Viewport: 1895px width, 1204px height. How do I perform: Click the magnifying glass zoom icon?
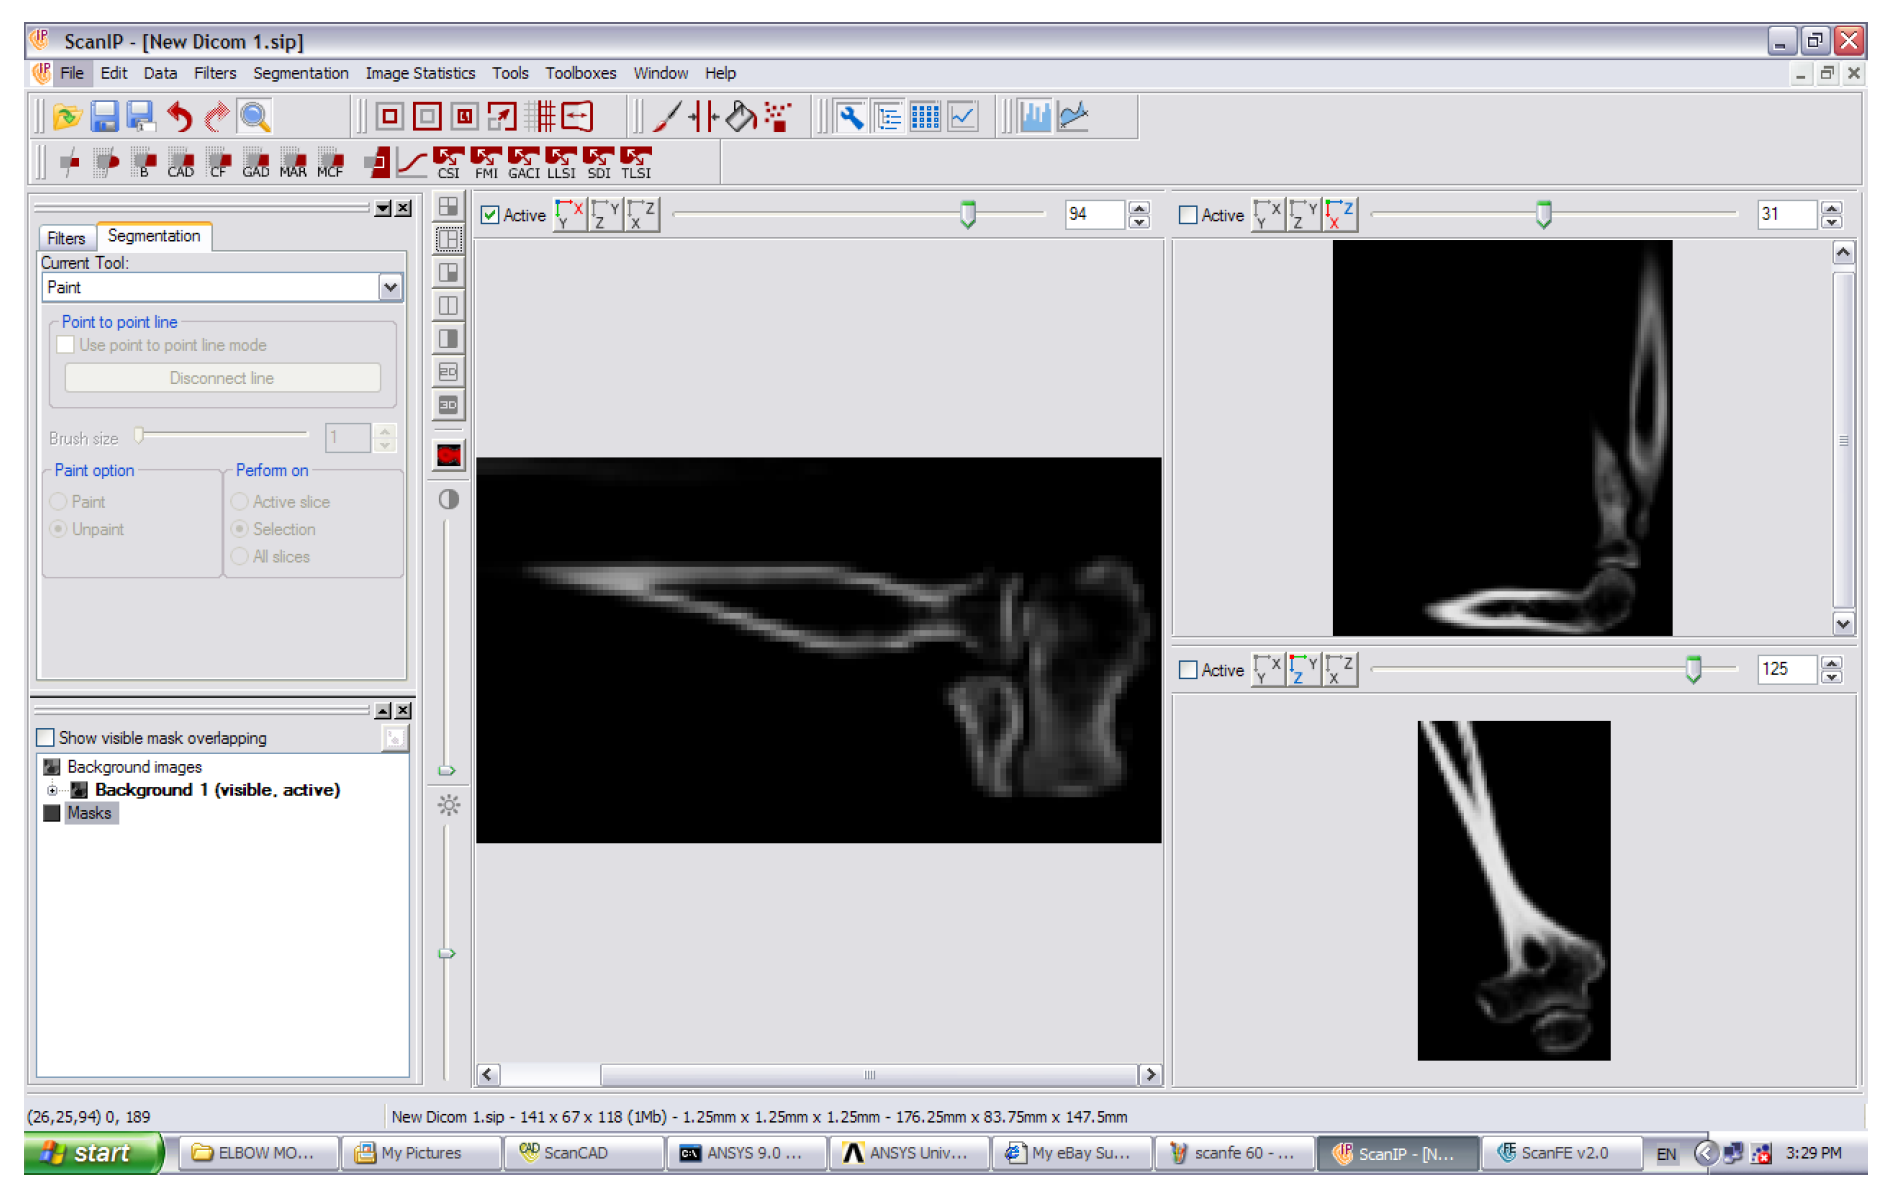[255, 117]
